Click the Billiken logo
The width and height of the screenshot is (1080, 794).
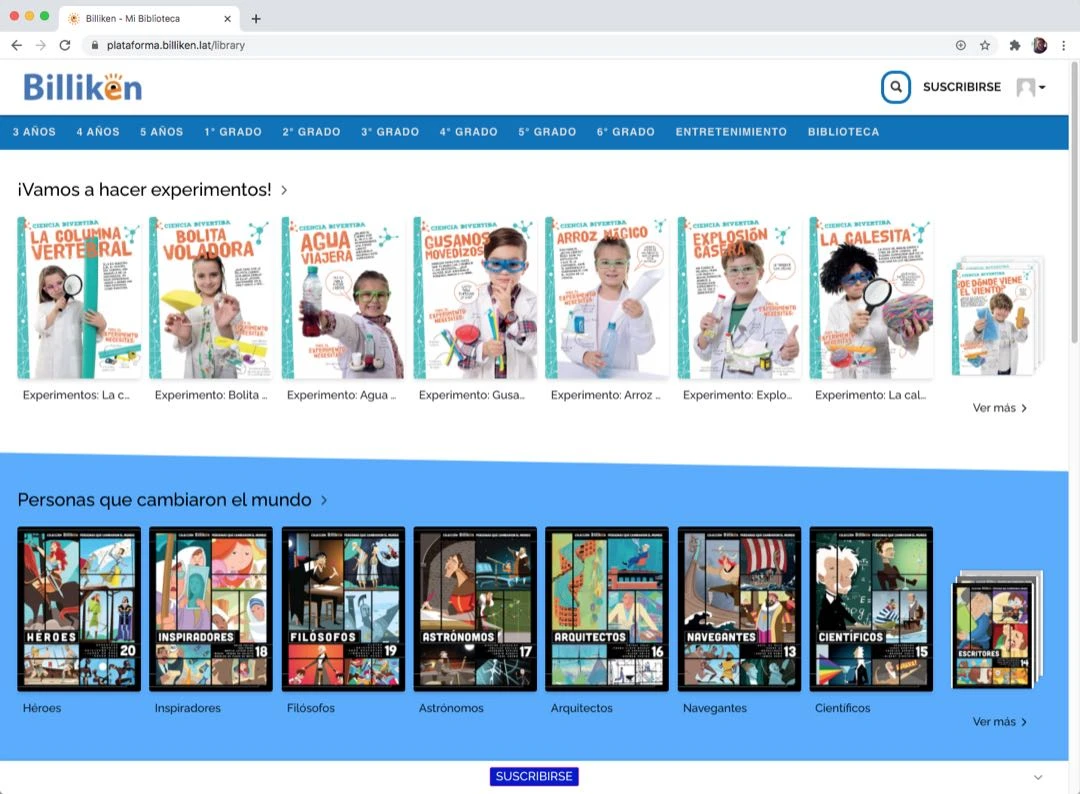[x=83, y=88]
